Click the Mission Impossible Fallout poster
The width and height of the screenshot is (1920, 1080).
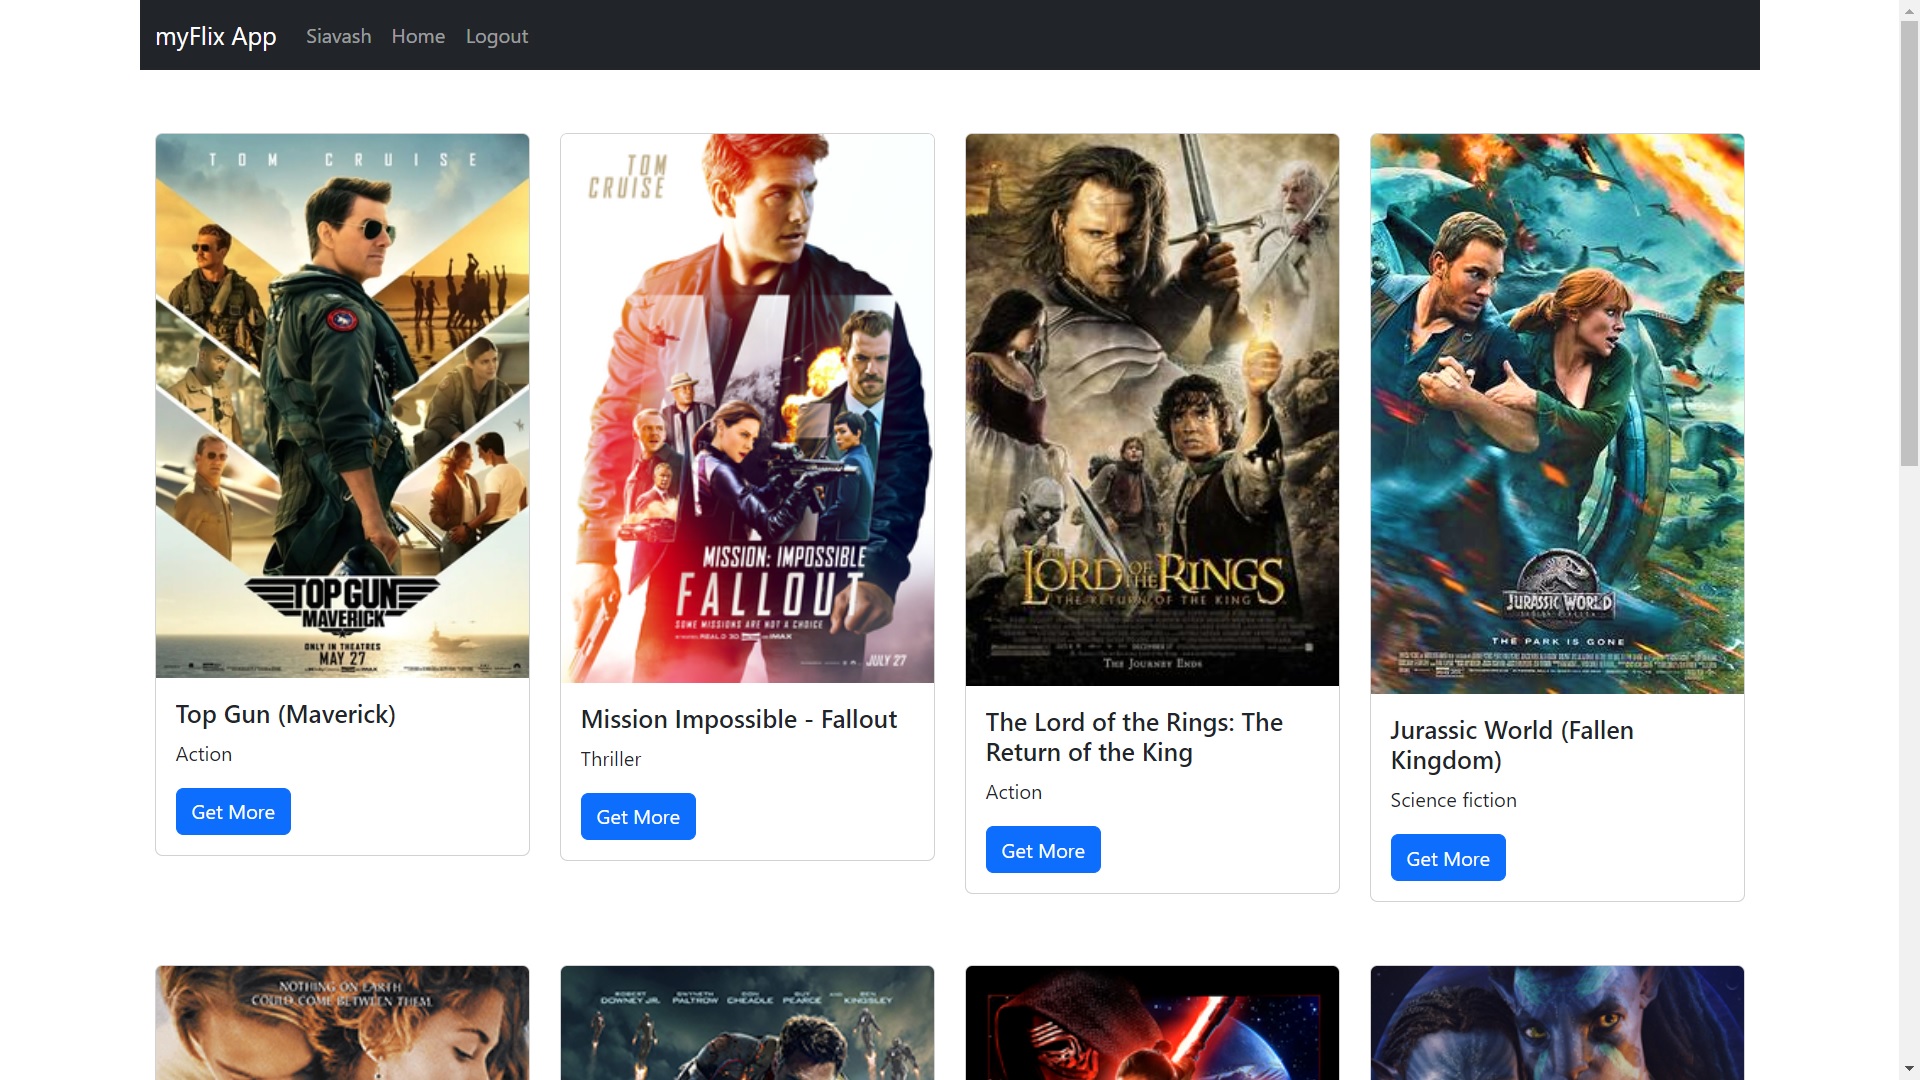coord(747,408)
